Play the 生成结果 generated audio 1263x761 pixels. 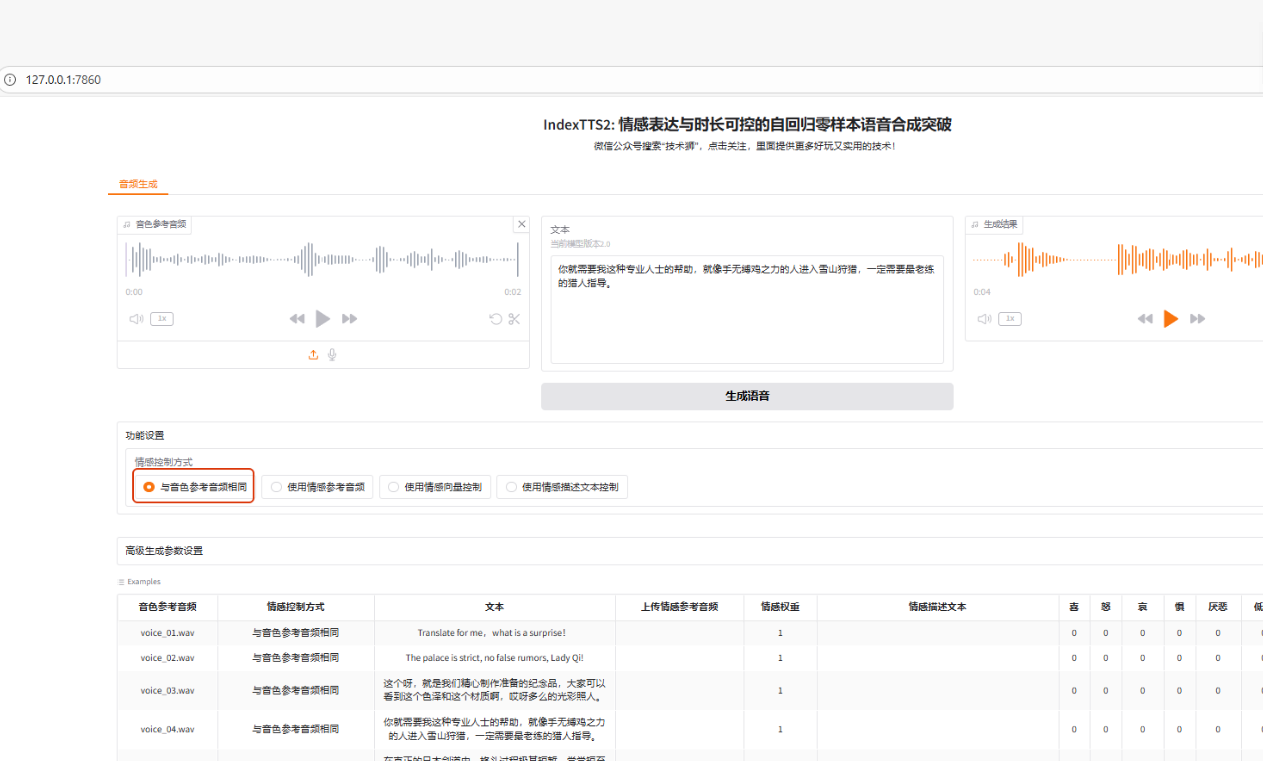point(1170,319)
